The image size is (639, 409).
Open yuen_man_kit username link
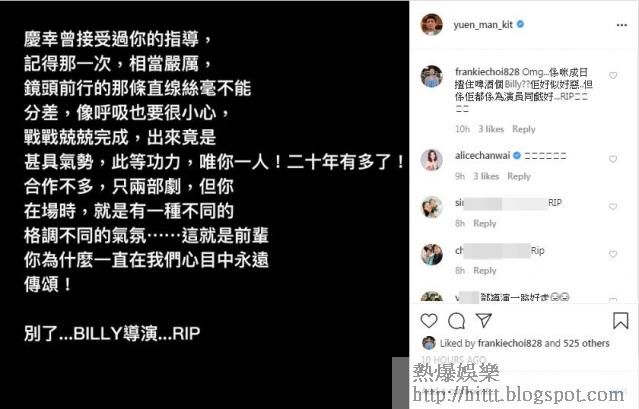[483, 25]
